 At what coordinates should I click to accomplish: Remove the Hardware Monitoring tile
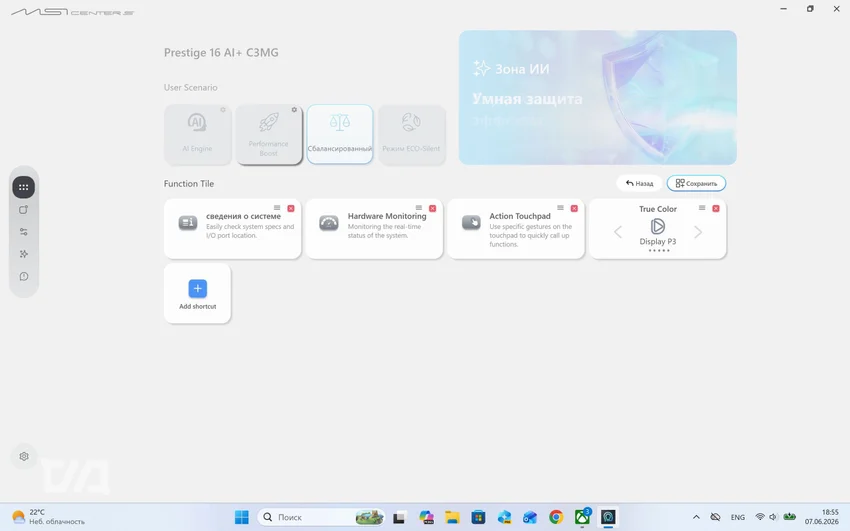pyautogui.click(x=433, y=208)
